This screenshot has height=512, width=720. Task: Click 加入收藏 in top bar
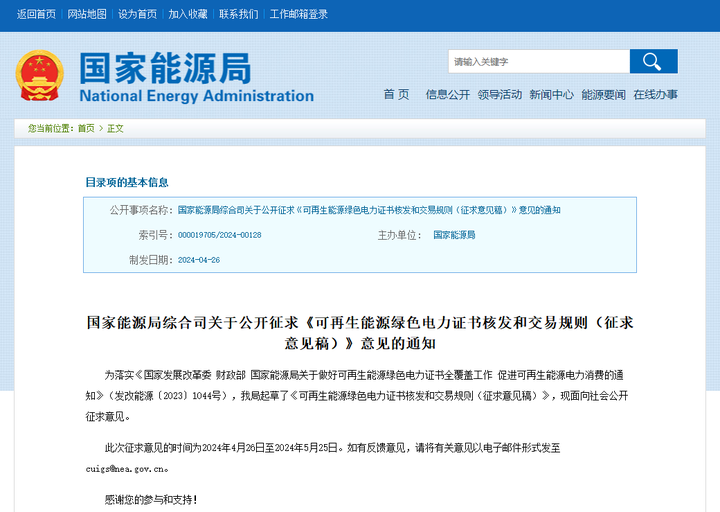point(188,14)
